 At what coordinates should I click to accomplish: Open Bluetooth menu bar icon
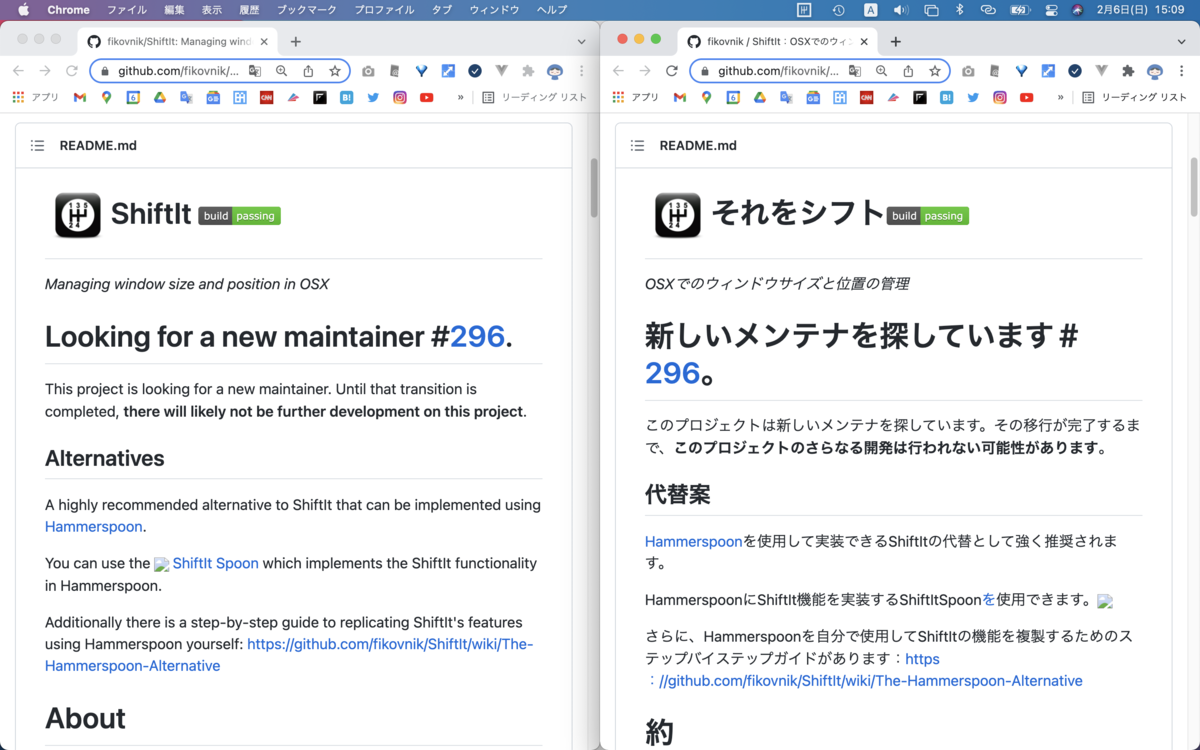pos(959,10)
